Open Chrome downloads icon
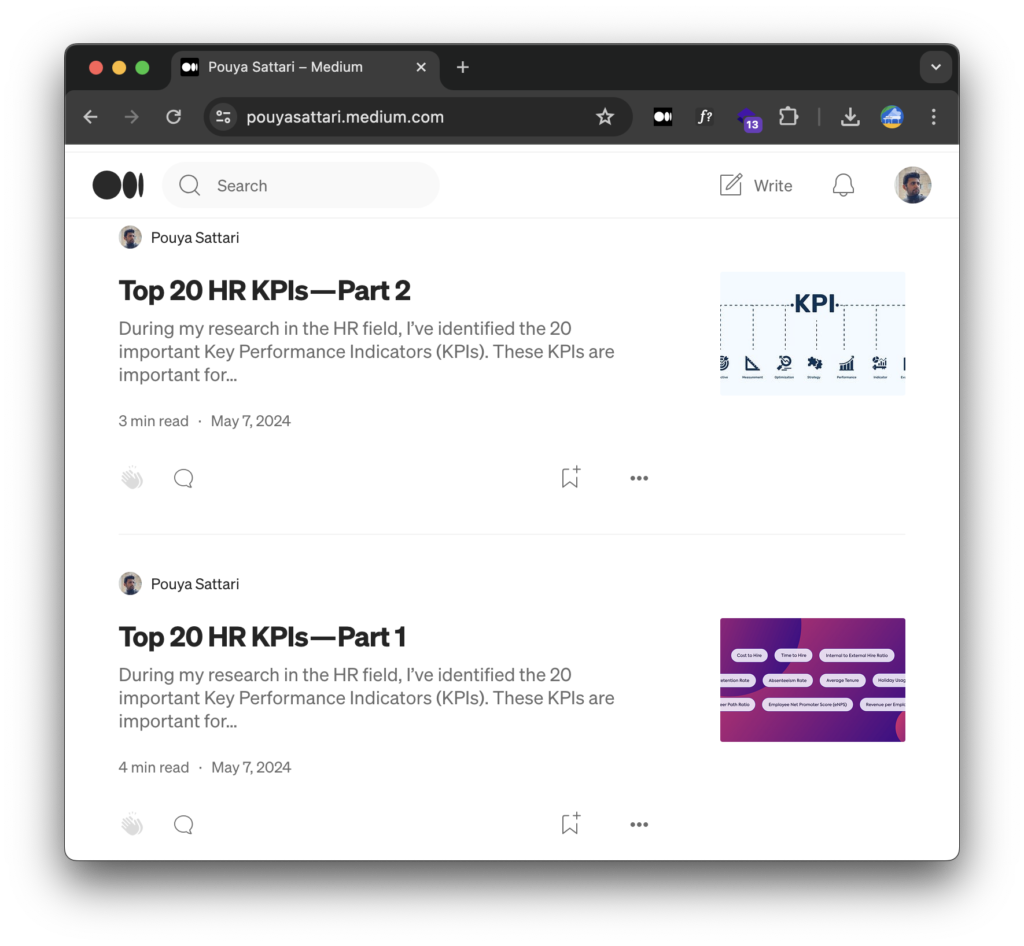 (x=850, y=117)
